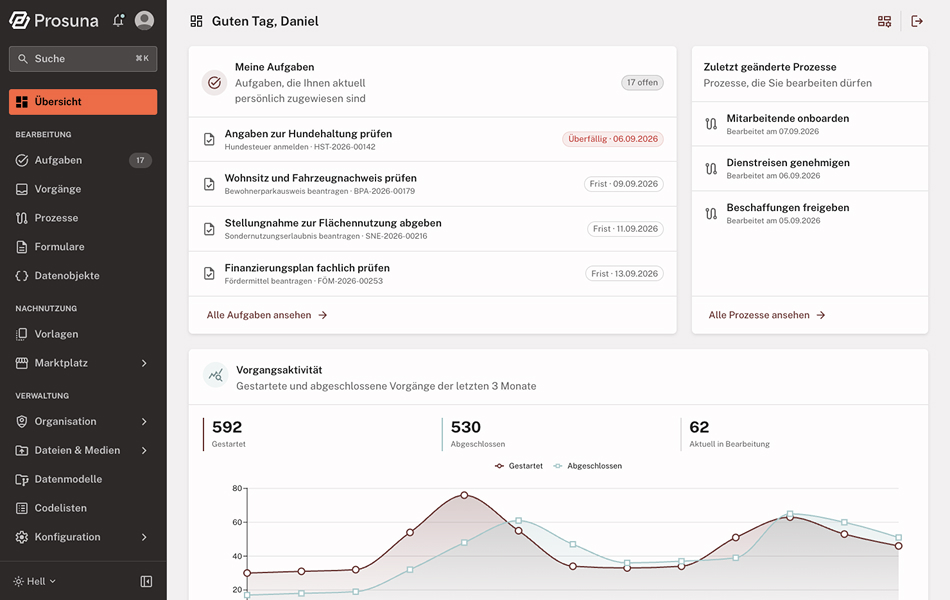Open the user profile avatar
The image size is (950, 600).
[x=144, y=21]
